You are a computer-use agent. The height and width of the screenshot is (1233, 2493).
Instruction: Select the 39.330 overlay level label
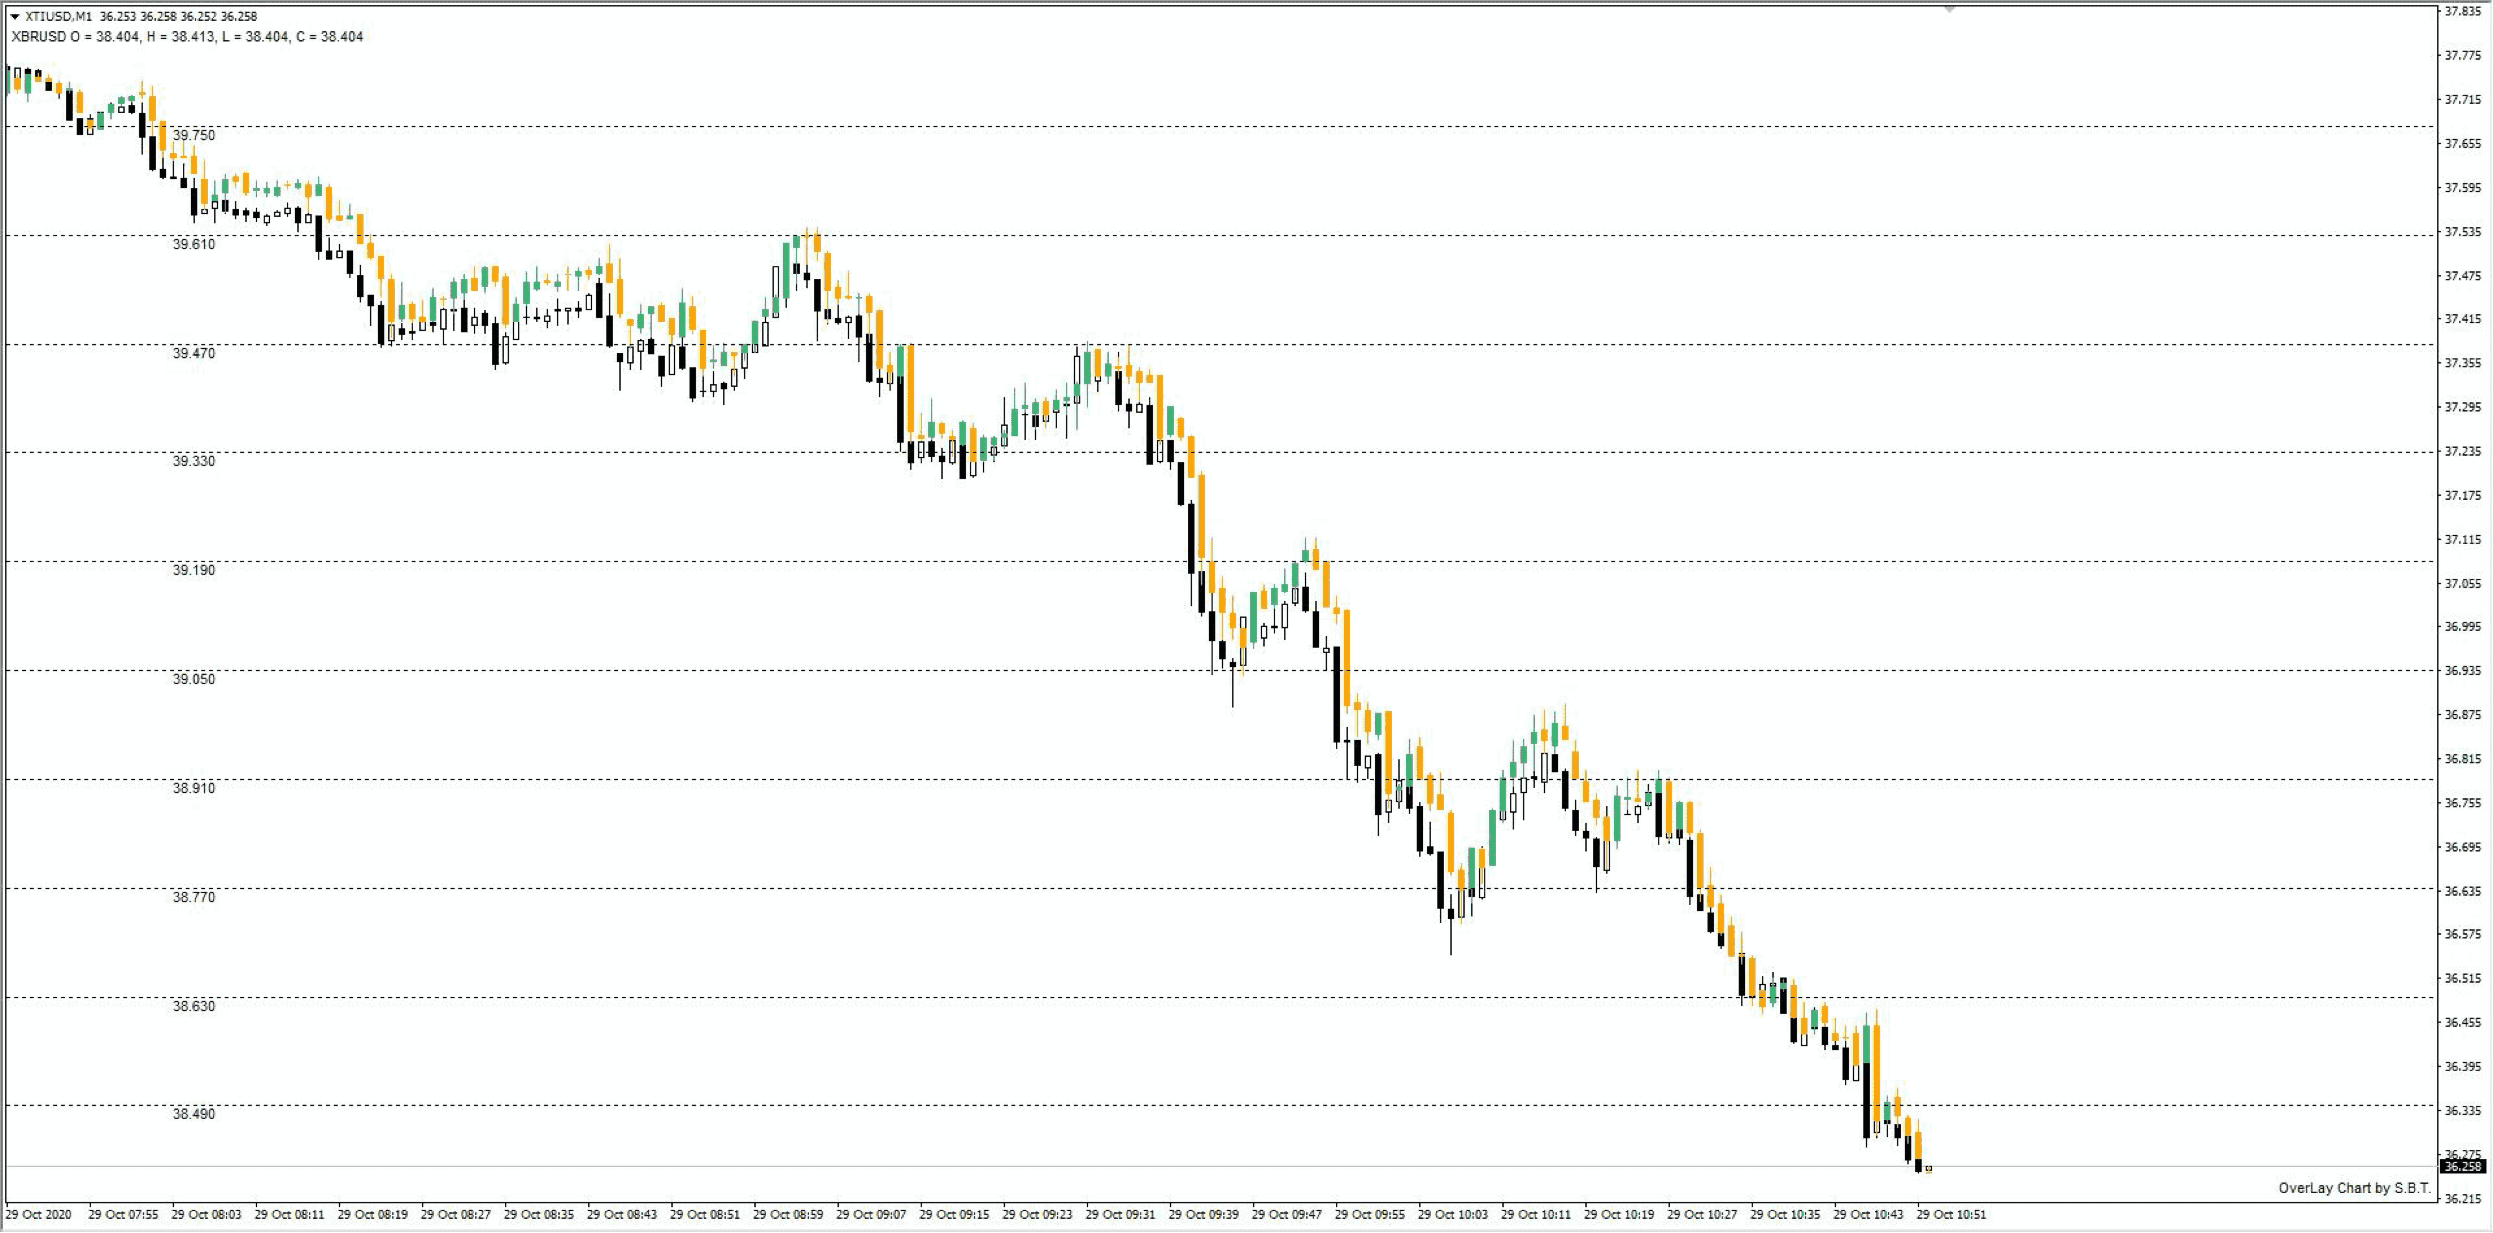click(193, 461)
